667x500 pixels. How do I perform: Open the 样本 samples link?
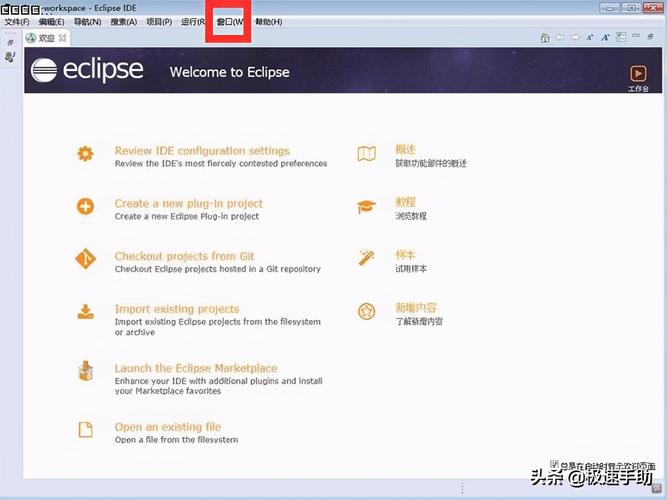(x=405, y=255)
